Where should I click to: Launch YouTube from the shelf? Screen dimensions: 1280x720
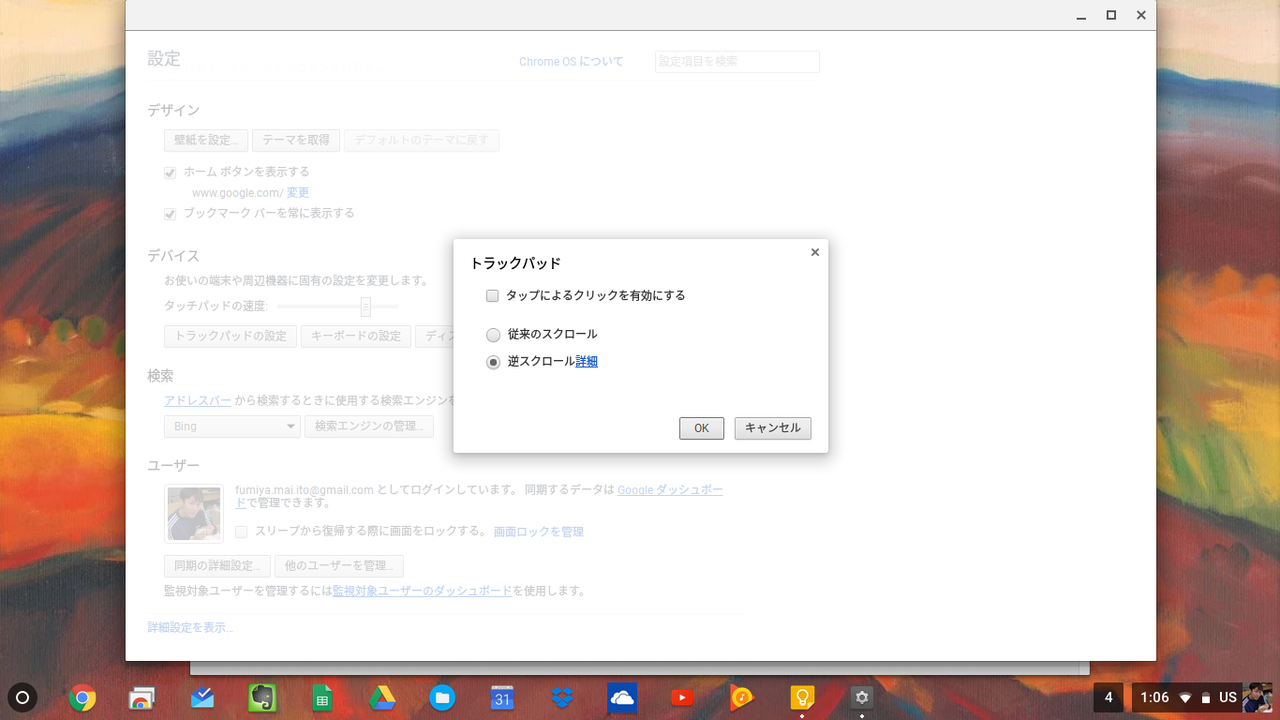(x=682, y=698)
